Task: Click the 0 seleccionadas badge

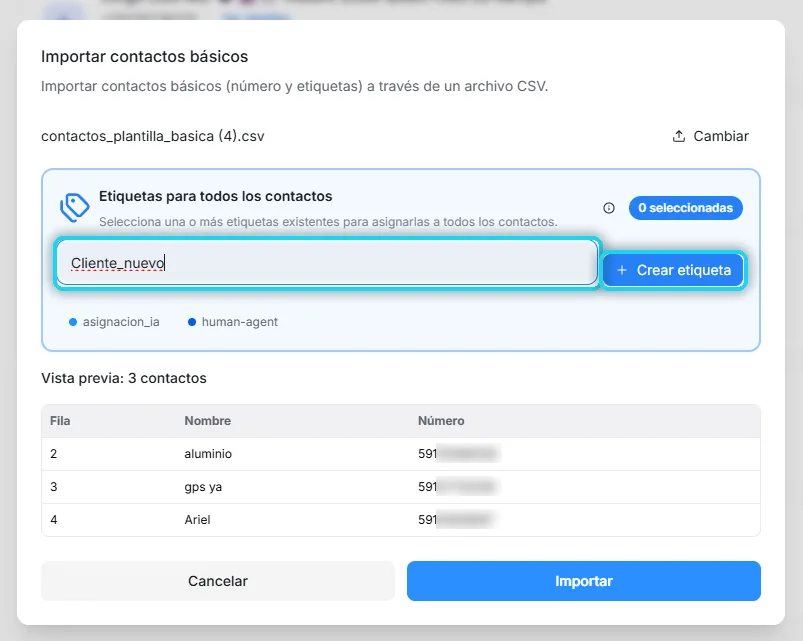Action: pyautogui.click(x=686, y=208)
